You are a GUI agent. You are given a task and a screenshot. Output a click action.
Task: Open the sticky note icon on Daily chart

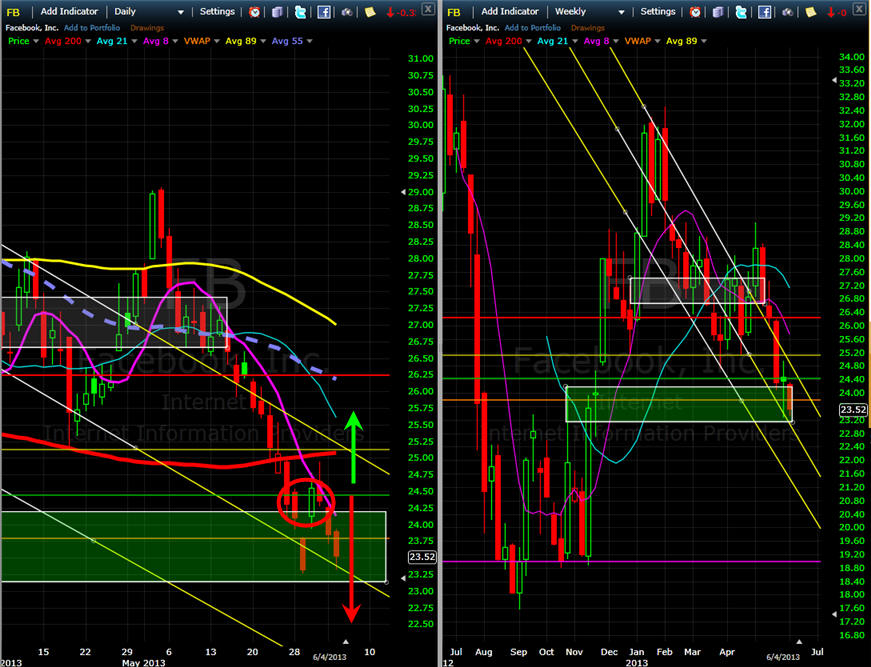pos(370,12)
